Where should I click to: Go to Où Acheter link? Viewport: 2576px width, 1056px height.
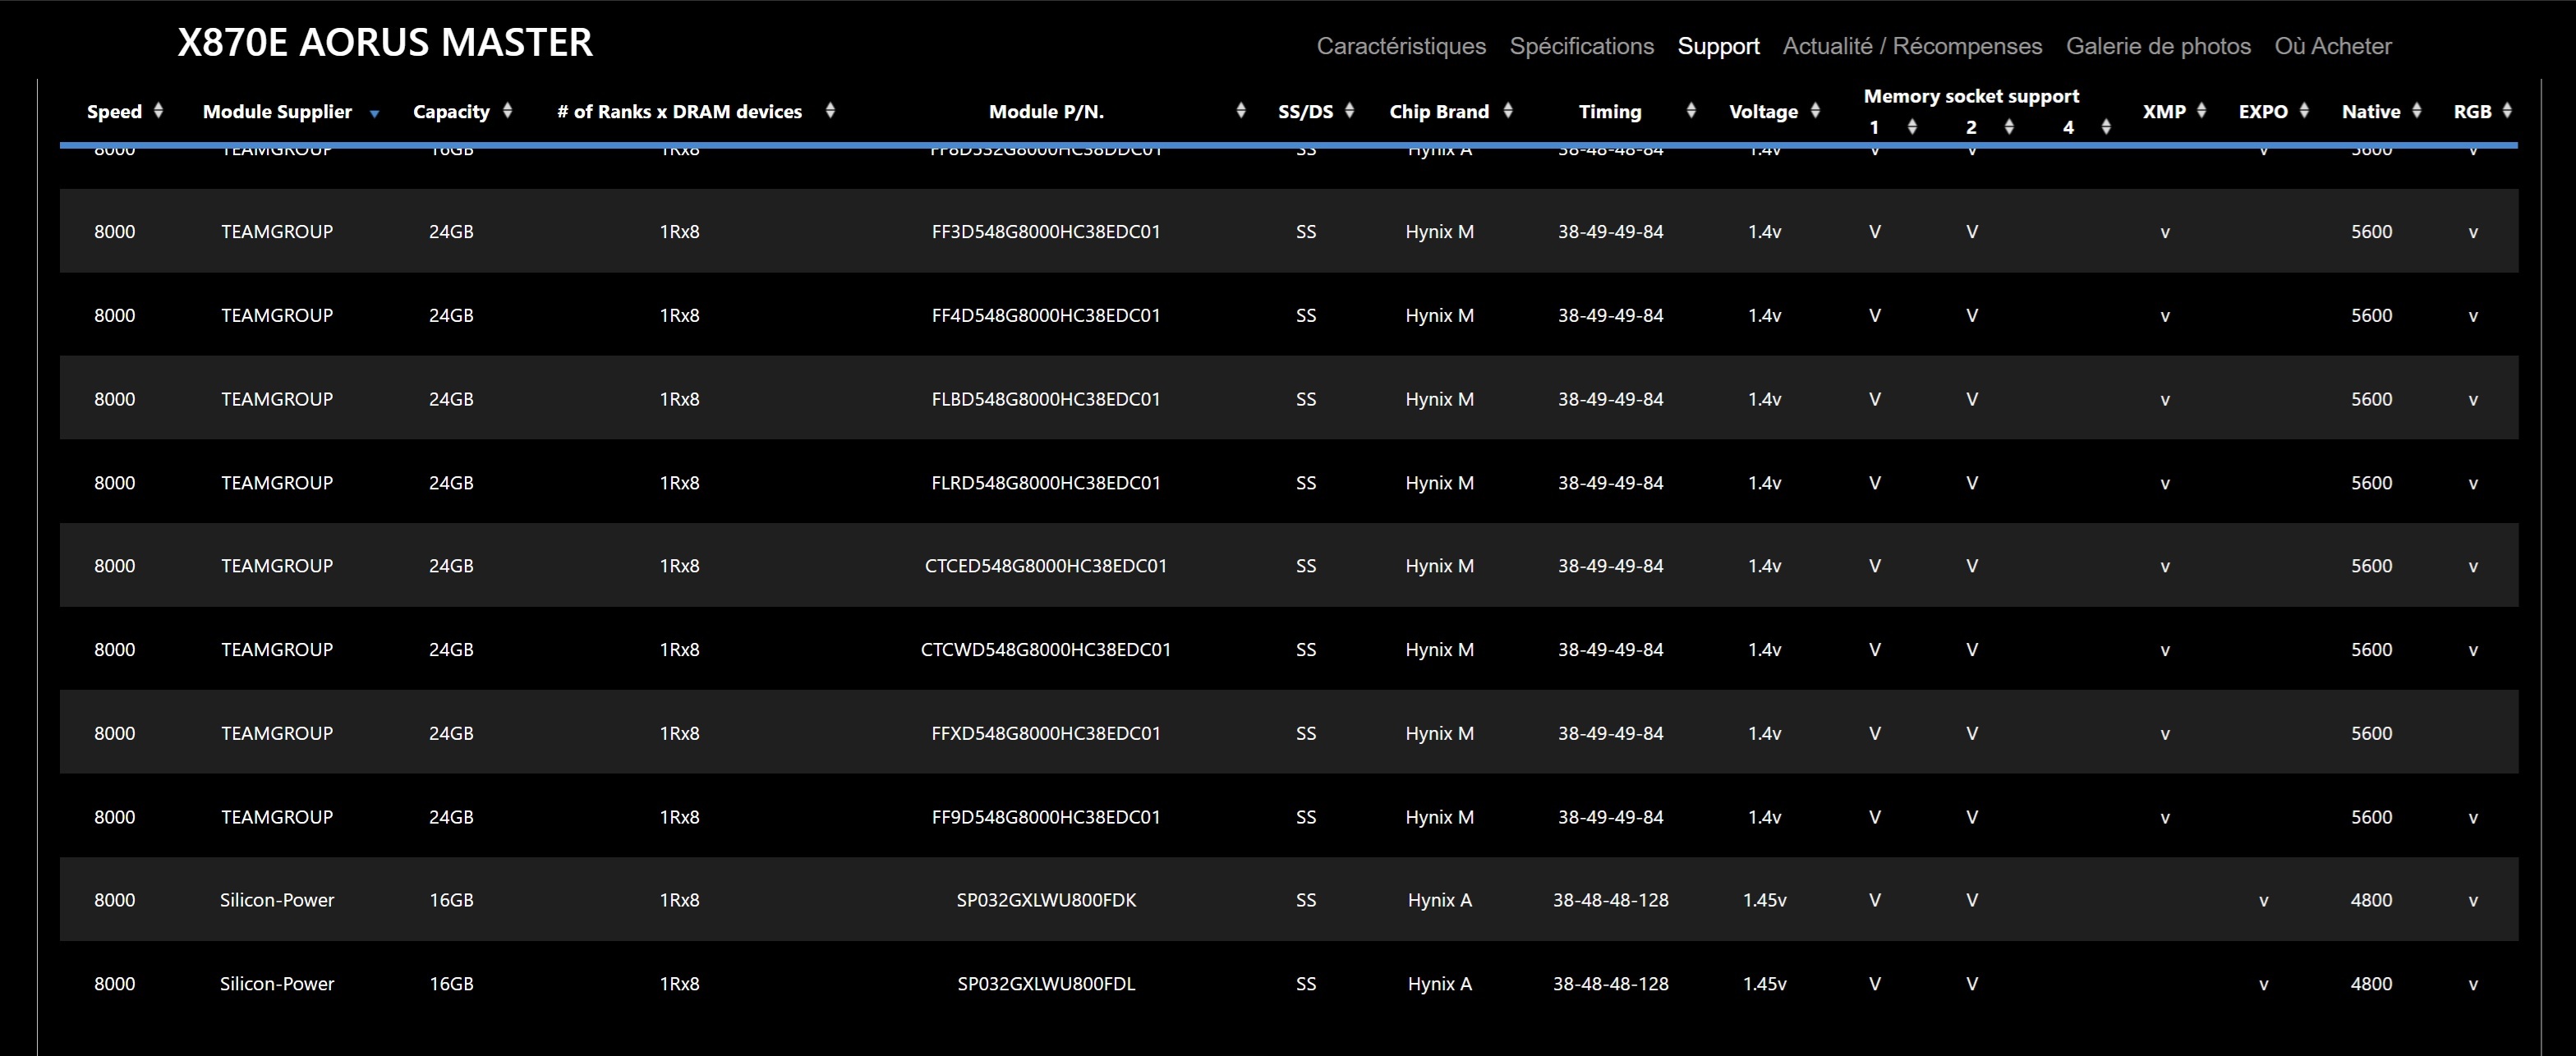click(x=2332, y=46)
